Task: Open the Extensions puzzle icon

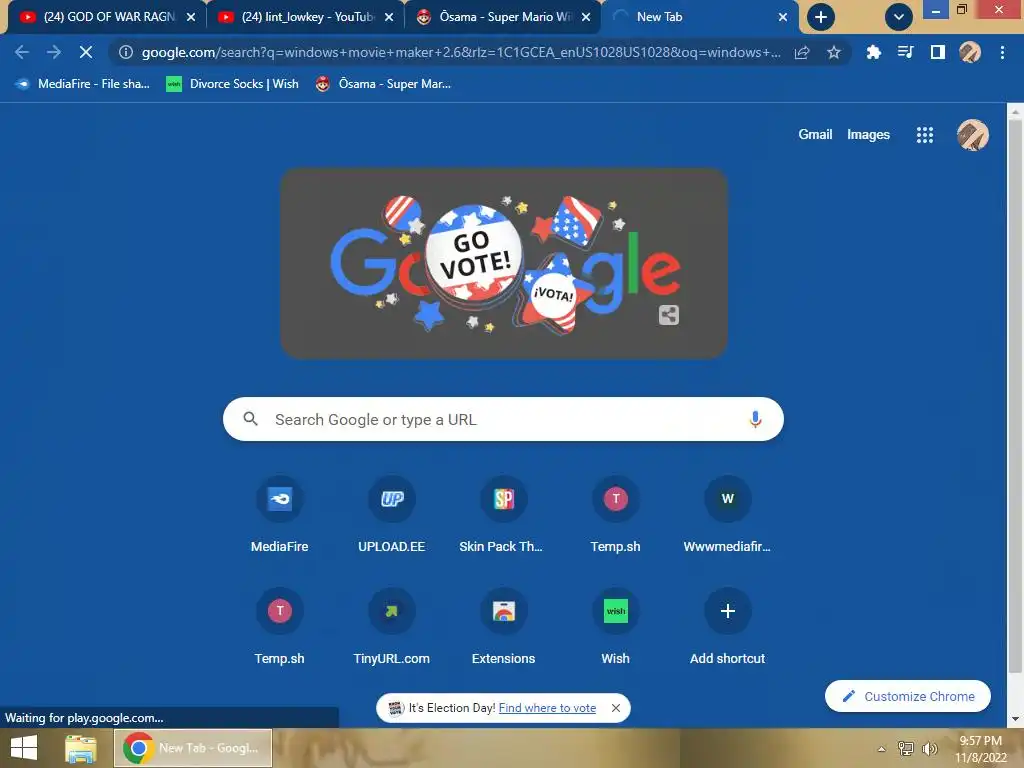Action: 873,52
